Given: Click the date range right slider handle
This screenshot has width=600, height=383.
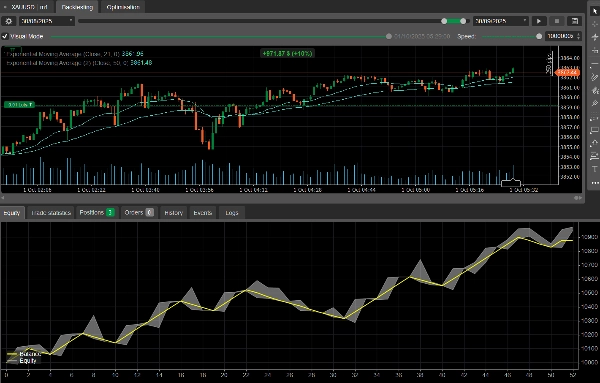Looking at the screenshot, I should 463,21.
